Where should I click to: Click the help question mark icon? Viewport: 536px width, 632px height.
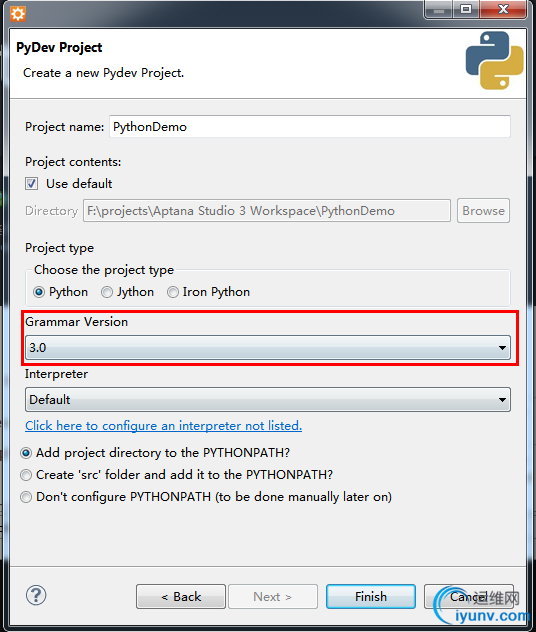36,595
